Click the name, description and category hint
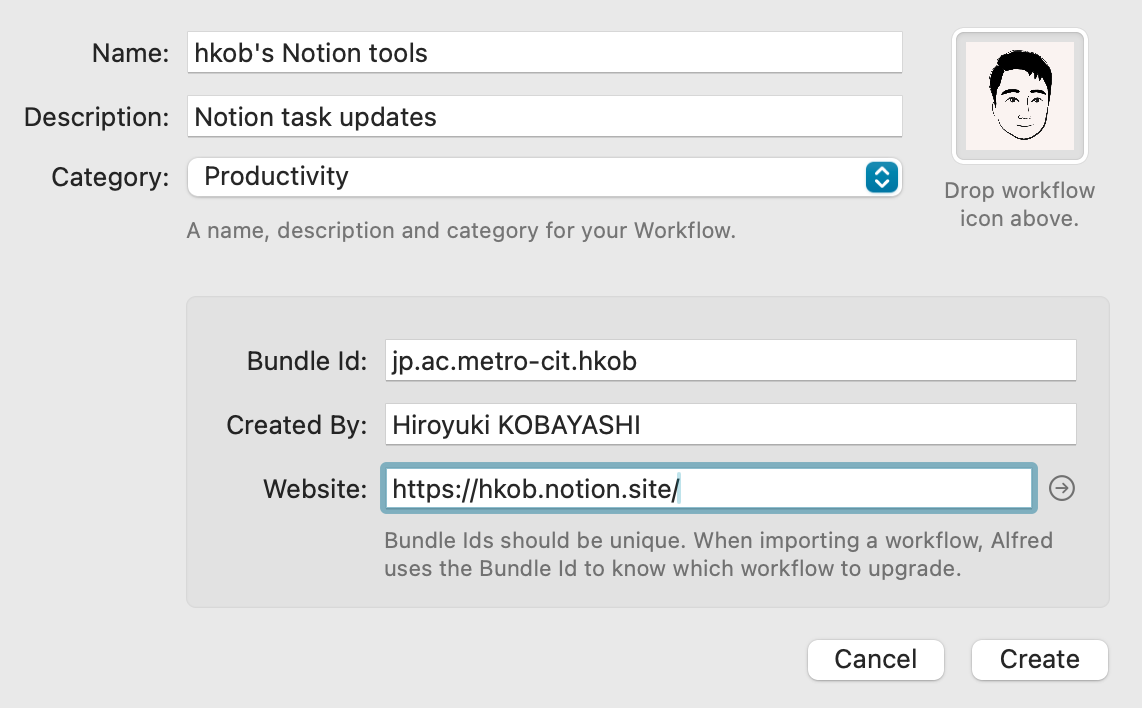Screen dimensions: 1142x708 (461, 231)
